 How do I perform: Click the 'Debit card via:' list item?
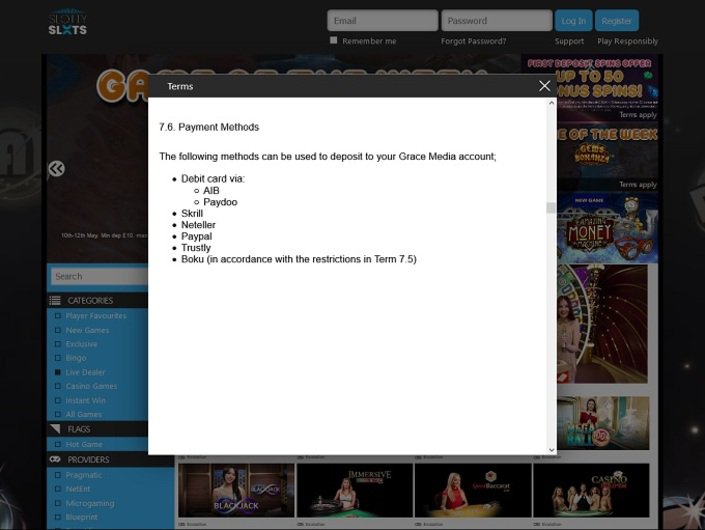213,179
